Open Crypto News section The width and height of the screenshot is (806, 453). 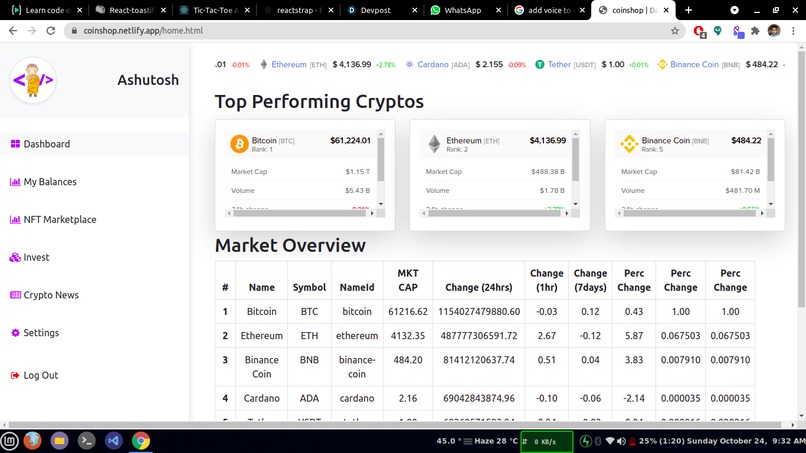tap(51, 295)
